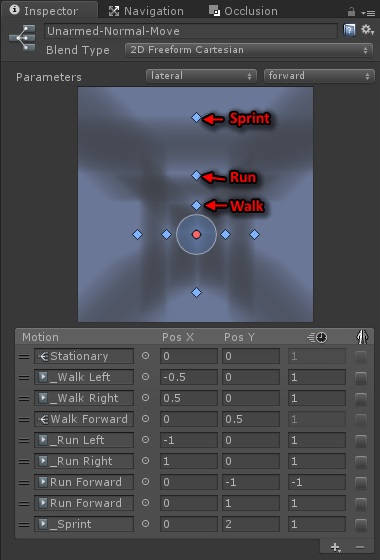This screenshot has height=560, width=380.
Task: Grab the reorder handle of _Walk Right row
Action: point(24,399)
